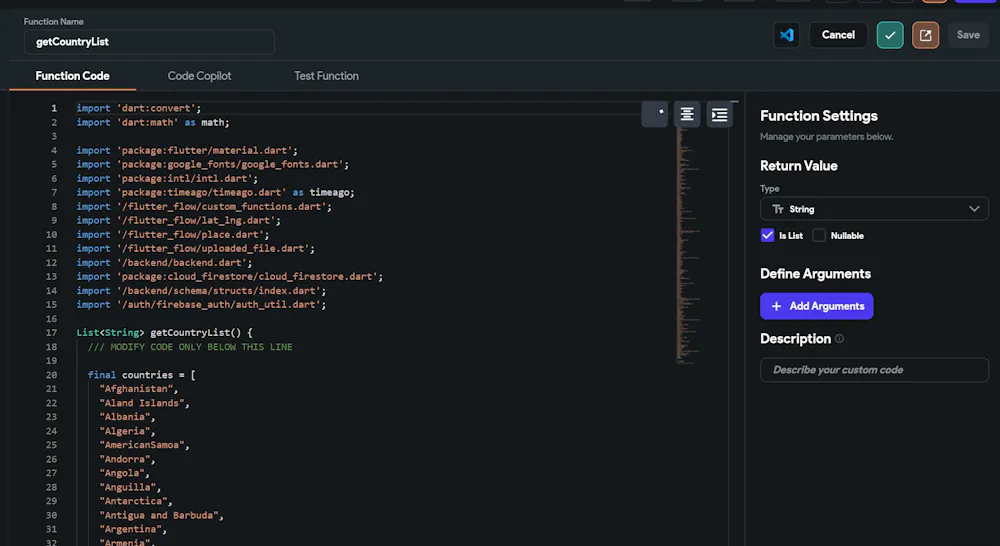Click the cloud_firestore import line
This screenshot has height=546, width=1000.
230,277
